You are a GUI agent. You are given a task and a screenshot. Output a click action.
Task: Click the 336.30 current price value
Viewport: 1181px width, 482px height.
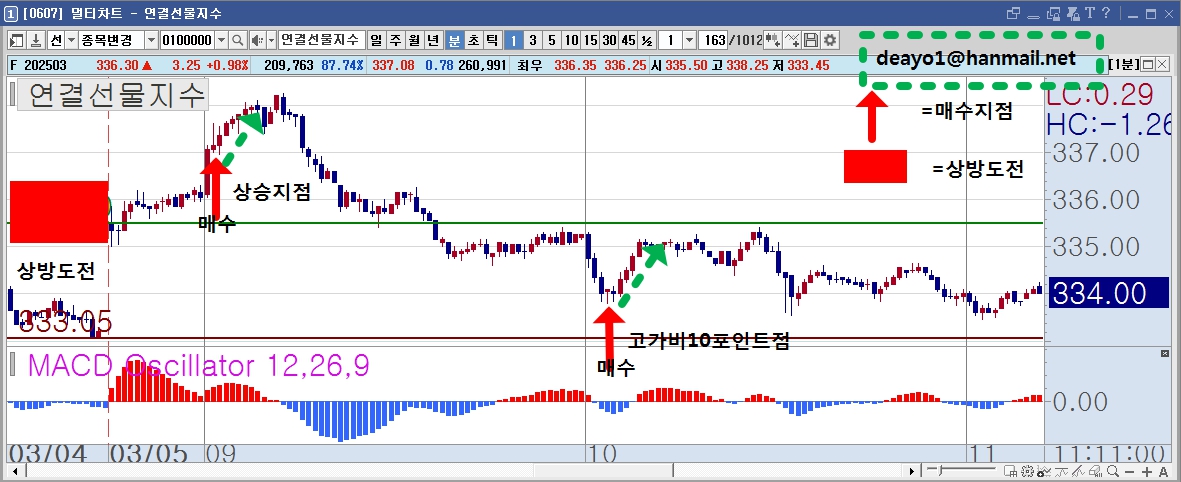tap(117, 66)
